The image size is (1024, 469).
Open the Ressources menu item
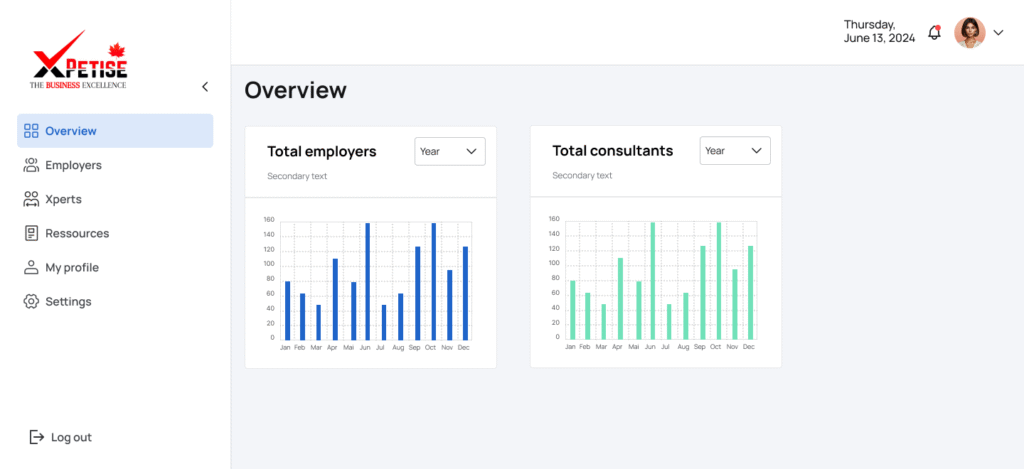pyautogui.click(x=77, y=233)
